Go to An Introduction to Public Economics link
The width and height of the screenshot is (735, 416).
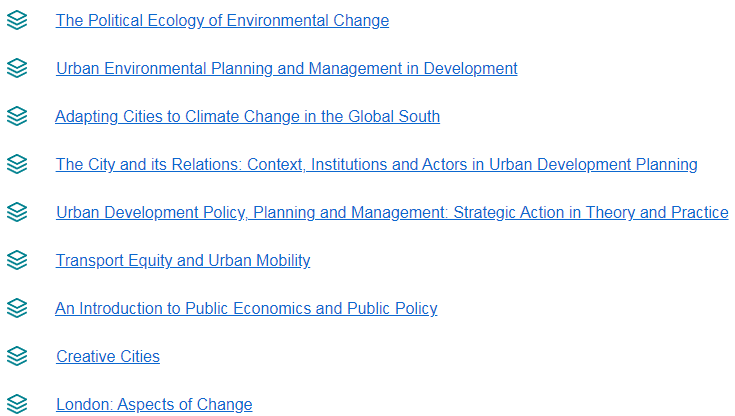(x=246, y=309)
